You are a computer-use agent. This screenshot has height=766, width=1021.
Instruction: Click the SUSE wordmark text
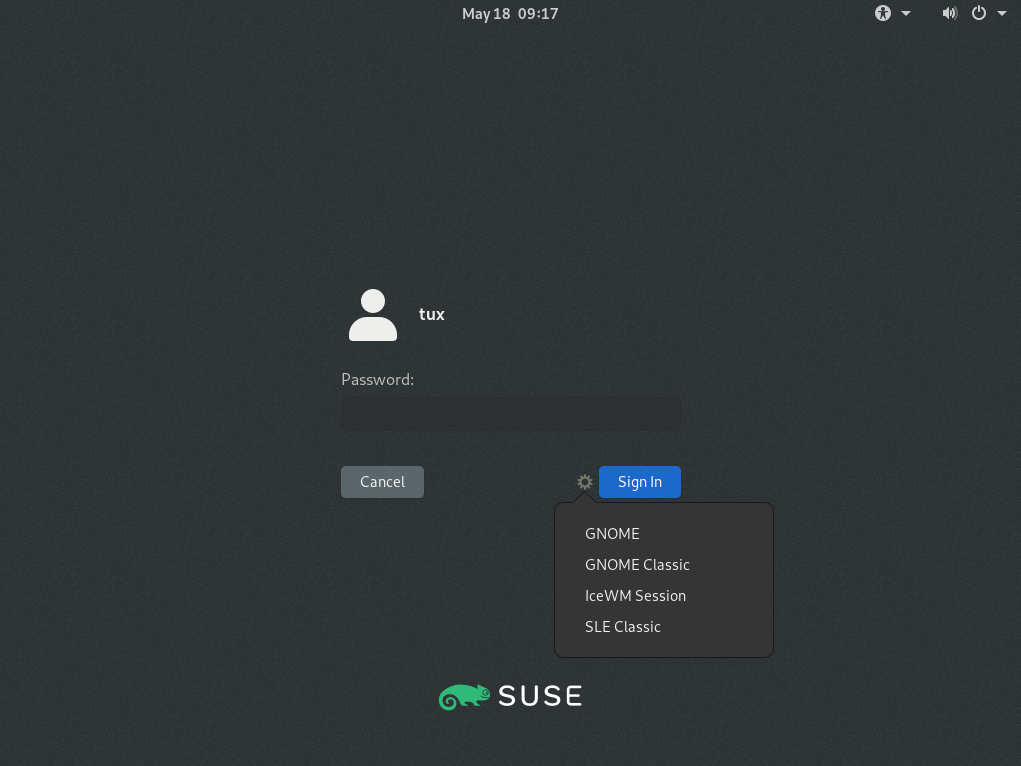(539, 696)
